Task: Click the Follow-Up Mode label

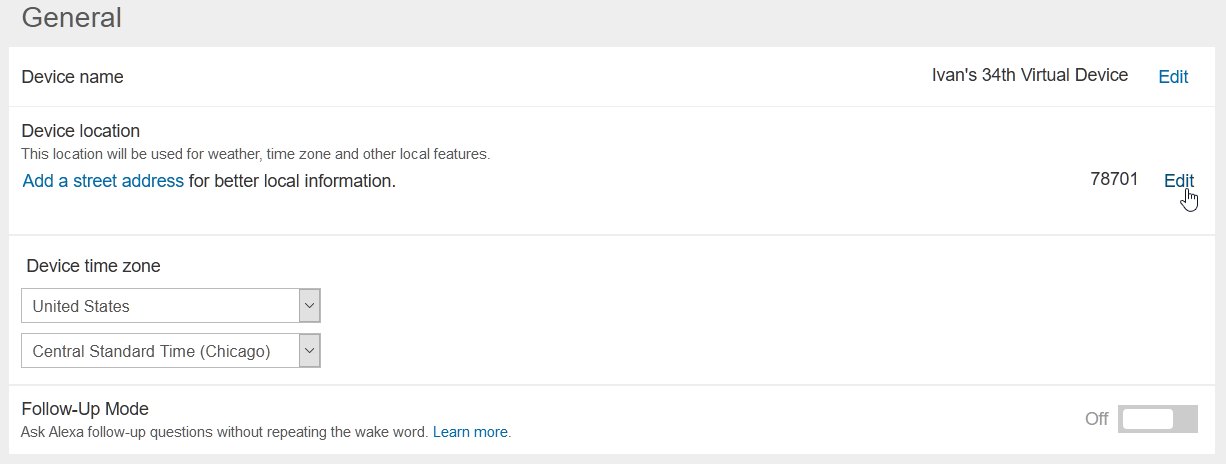Action: point(85,409)
